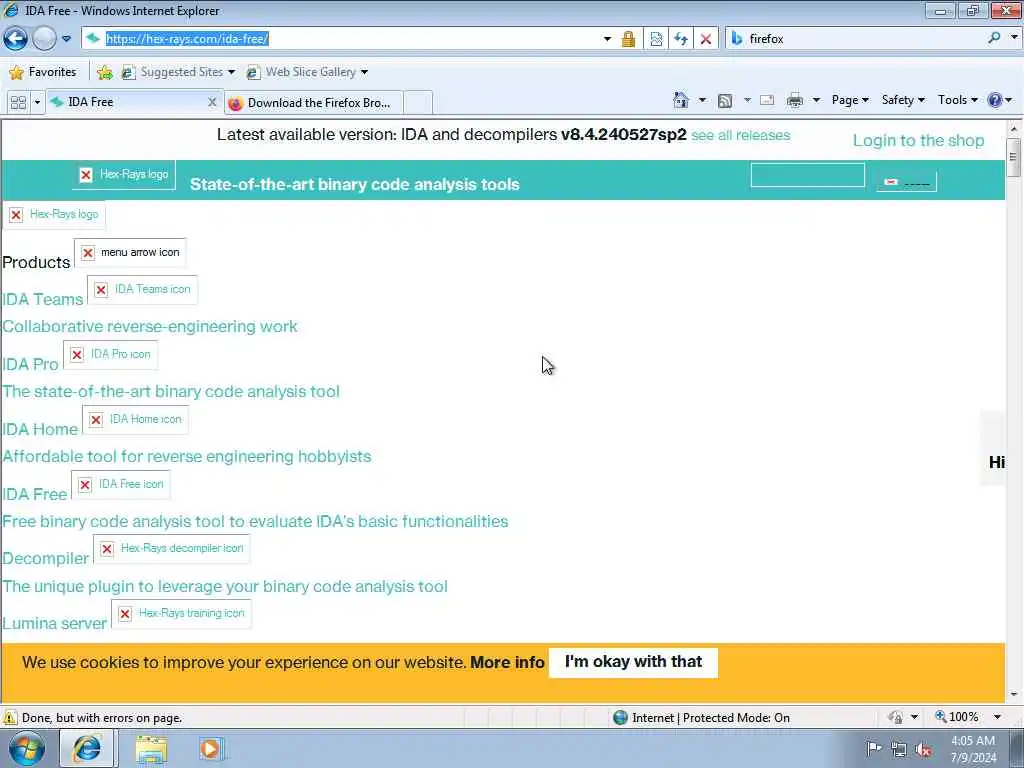Click the Print icon
The width and height of the screenshot is (1024, 768).
(795, 100)
